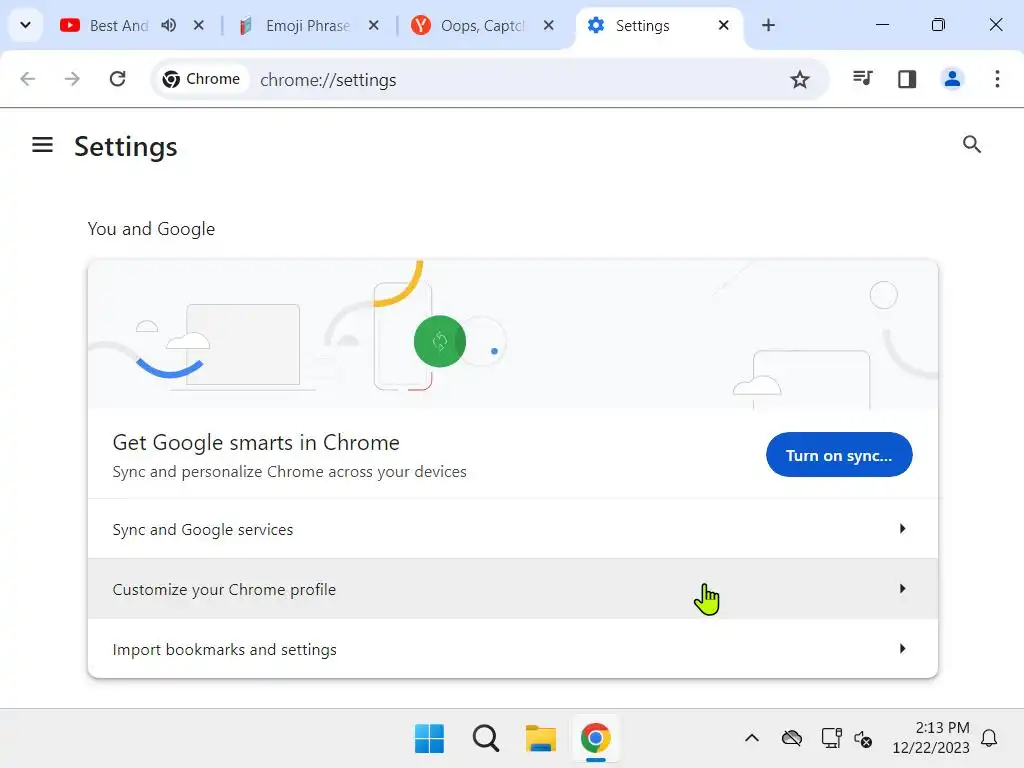Open Chrome three-dot menu
Screen dimensions: 1024x768
coord(997,79)
